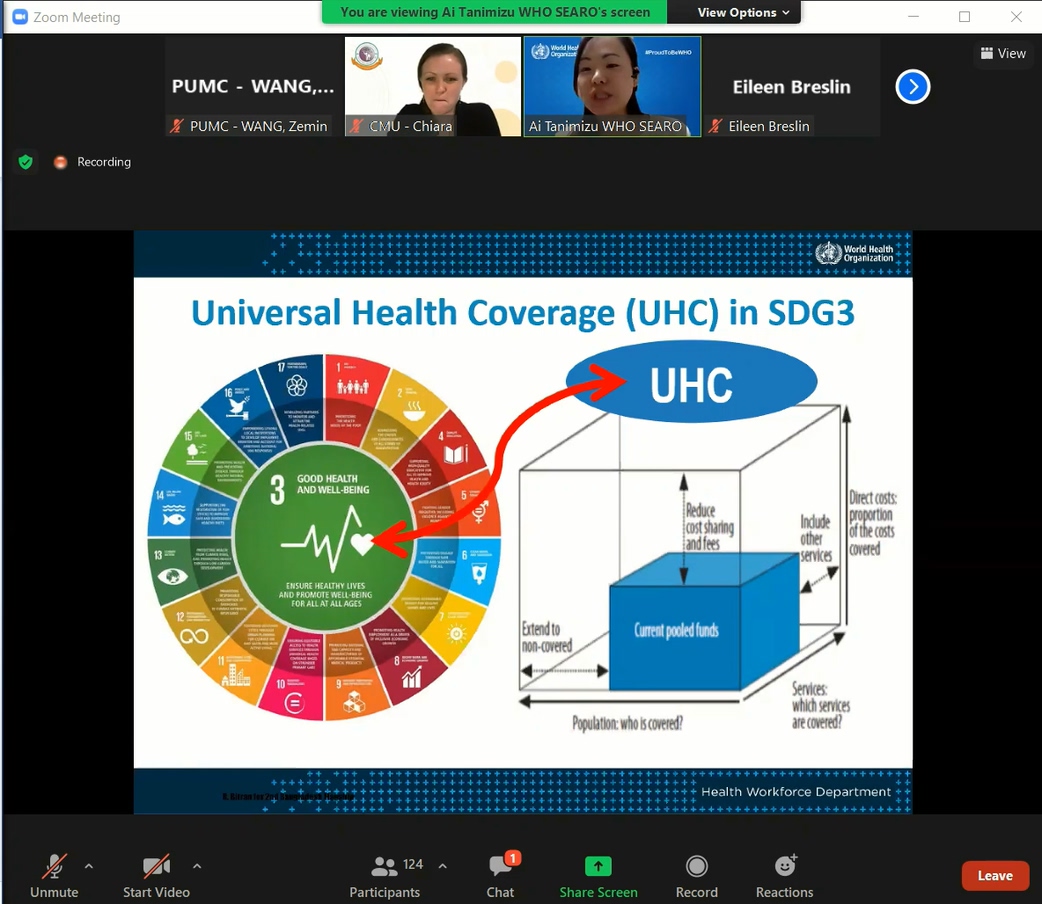Click the screen sharing notification banner
Image resolution: width=1042 pixels, height=904 pixels.
click(495, 12)
